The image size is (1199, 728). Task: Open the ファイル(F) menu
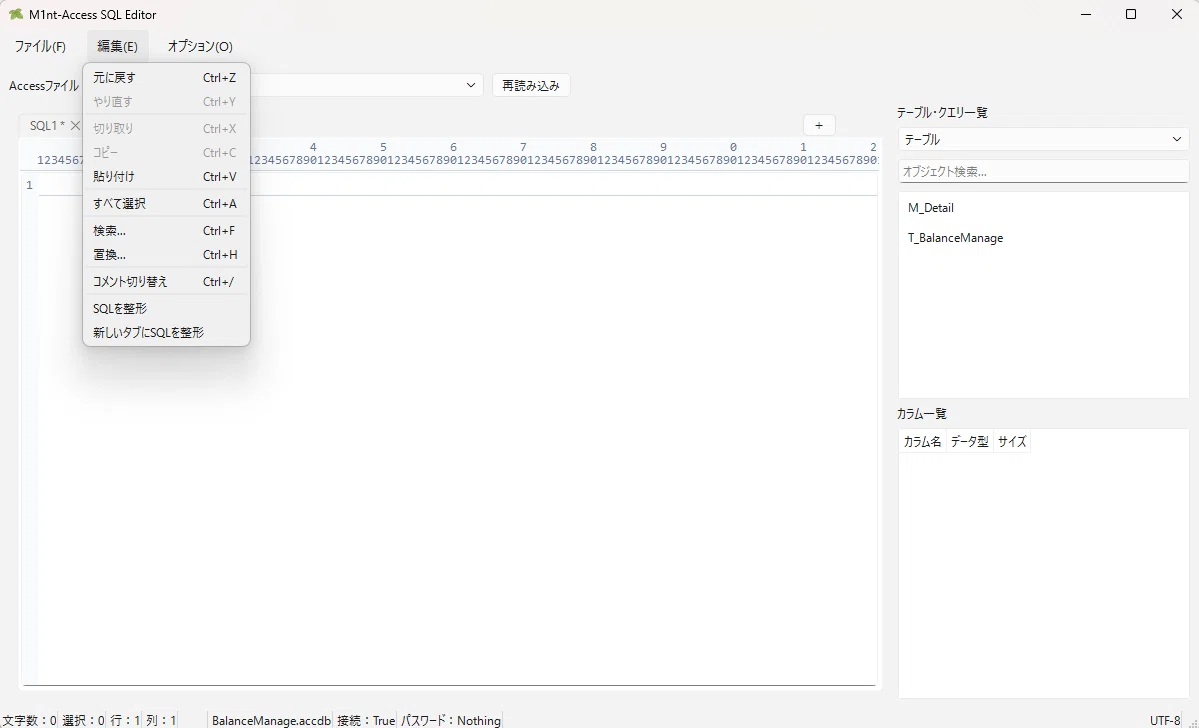pyautogui.click(x=41, y=47)
